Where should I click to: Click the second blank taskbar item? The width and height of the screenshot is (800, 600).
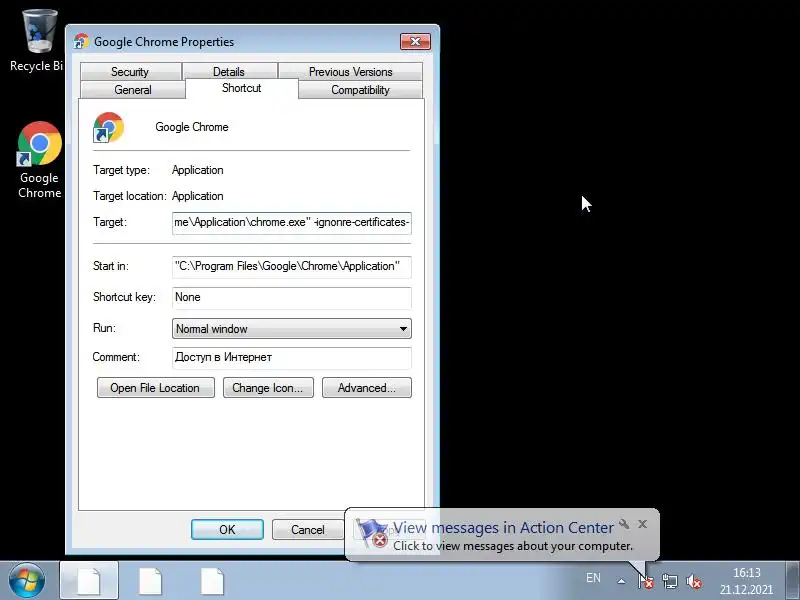(x=151, y=581)
